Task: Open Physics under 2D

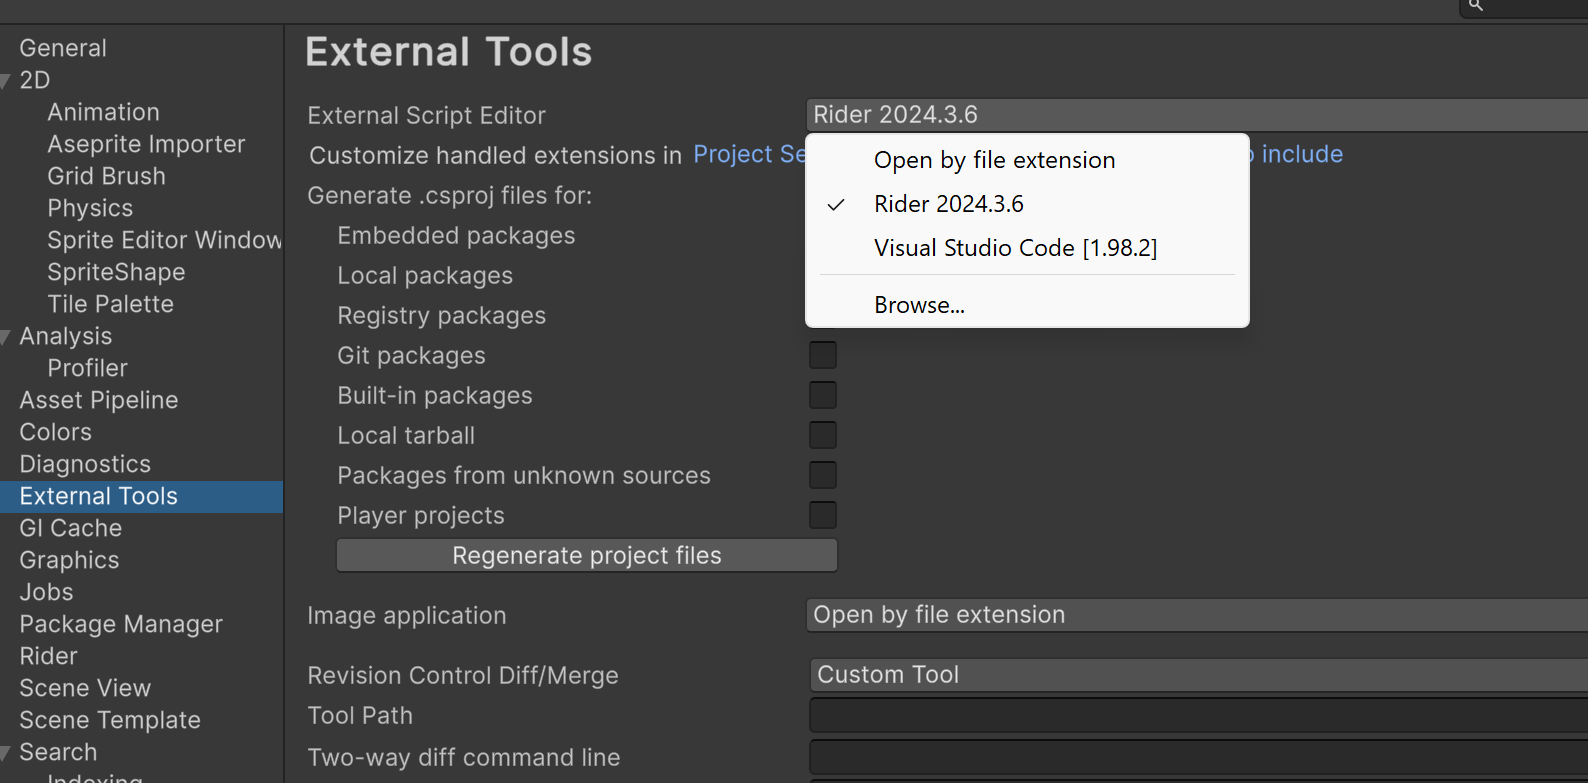Action: [90, 208]
